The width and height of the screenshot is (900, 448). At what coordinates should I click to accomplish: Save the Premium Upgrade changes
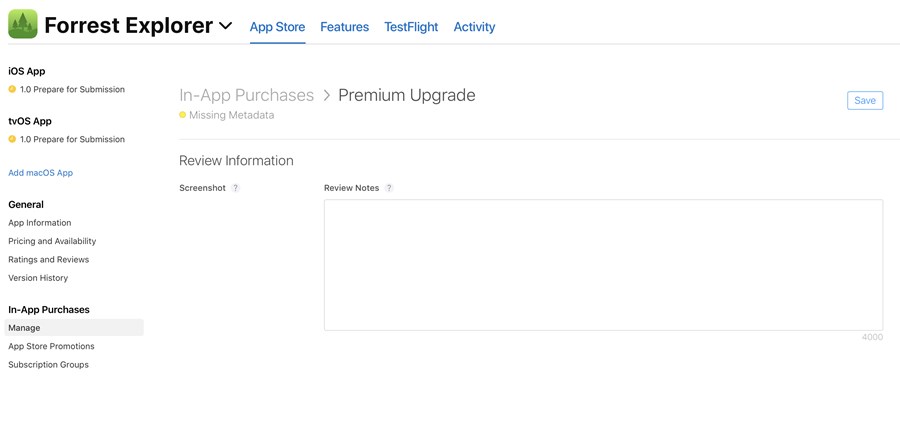point(865,100)
